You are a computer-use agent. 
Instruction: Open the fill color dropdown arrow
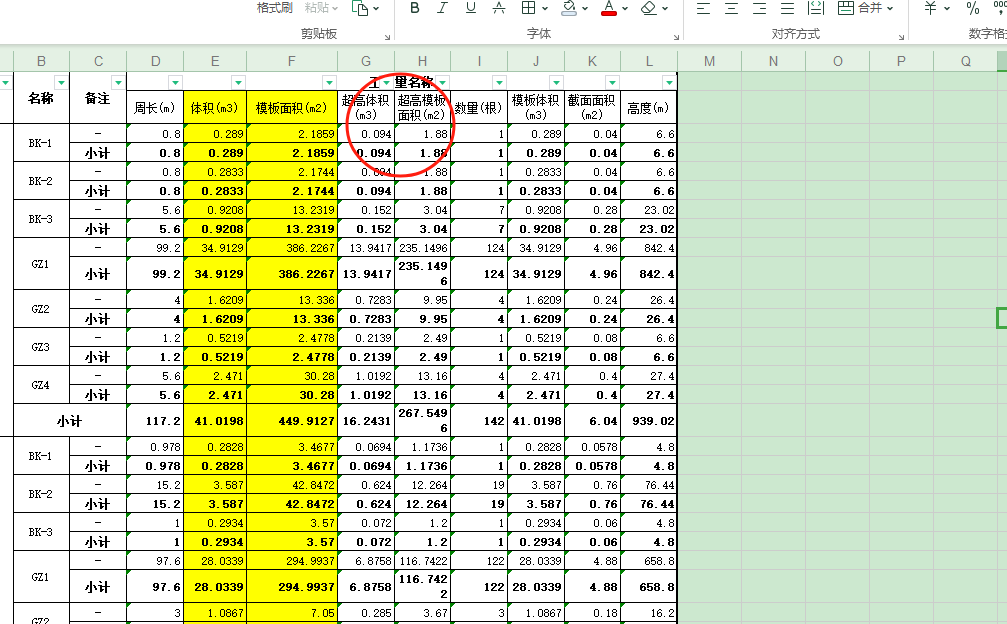[585, 8]
